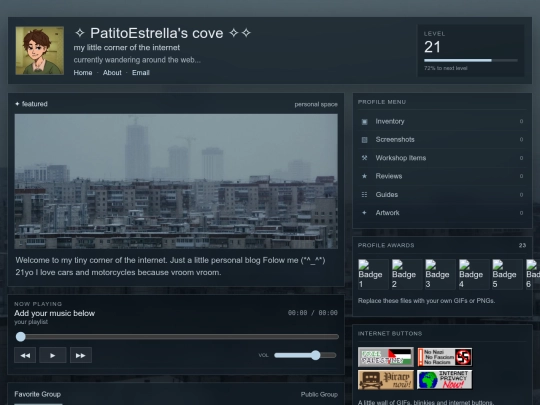Skip to previous track
The height and width of the screenshot is (405, 540).
(25, 355)
